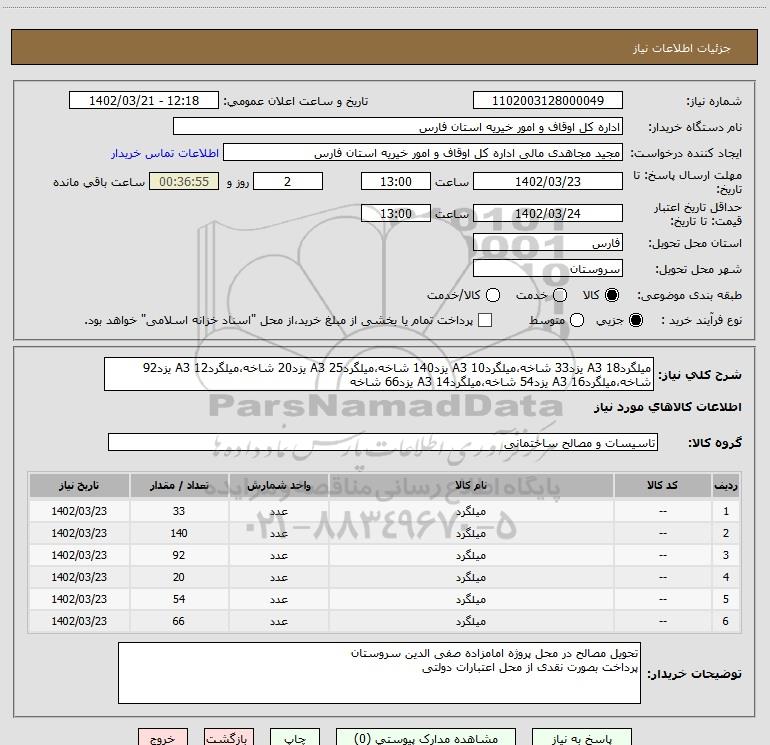Screen dimensions: 770x745
Task: Click the announcement date field 1402/03/21 - 12:18
Action: coord(144,101)
